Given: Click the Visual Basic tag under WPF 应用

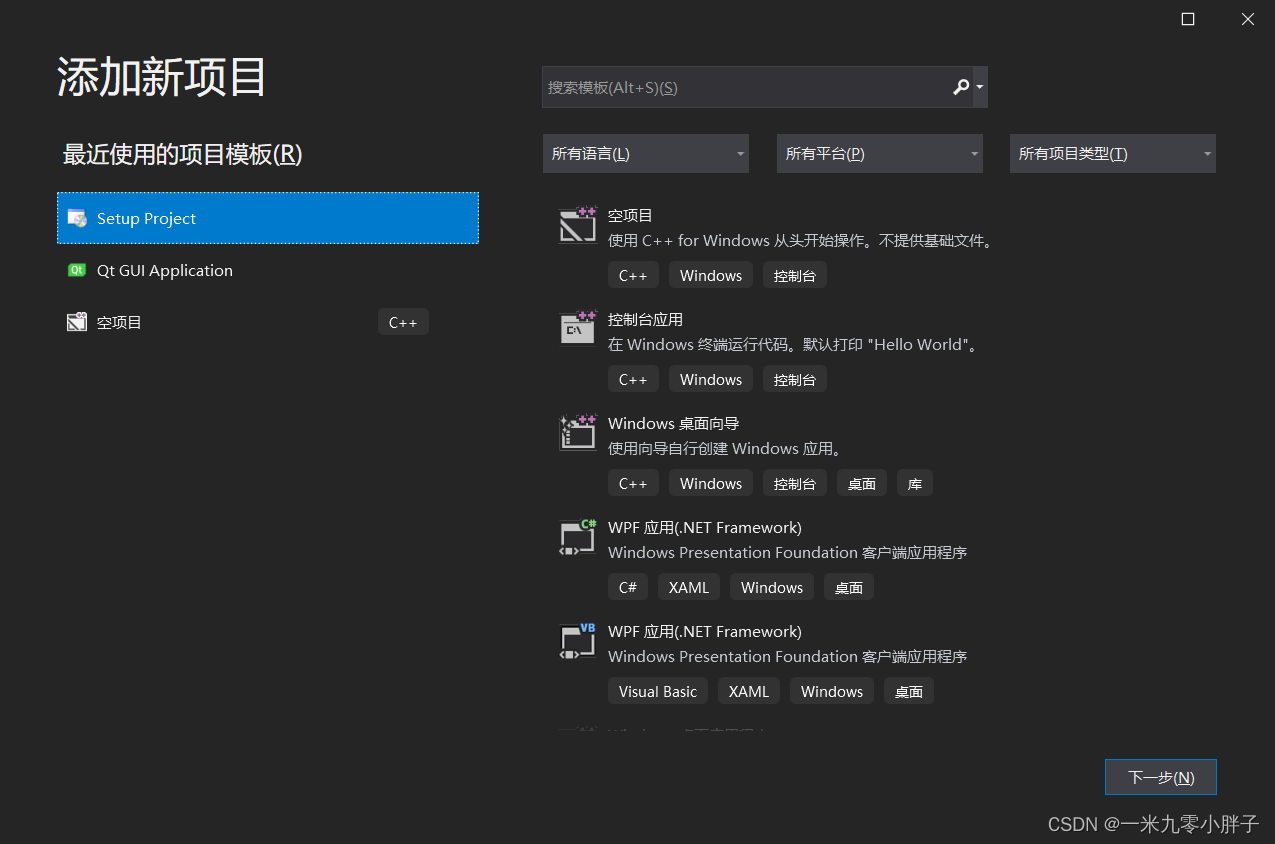Looking at the screenshot, I should 658,691.
